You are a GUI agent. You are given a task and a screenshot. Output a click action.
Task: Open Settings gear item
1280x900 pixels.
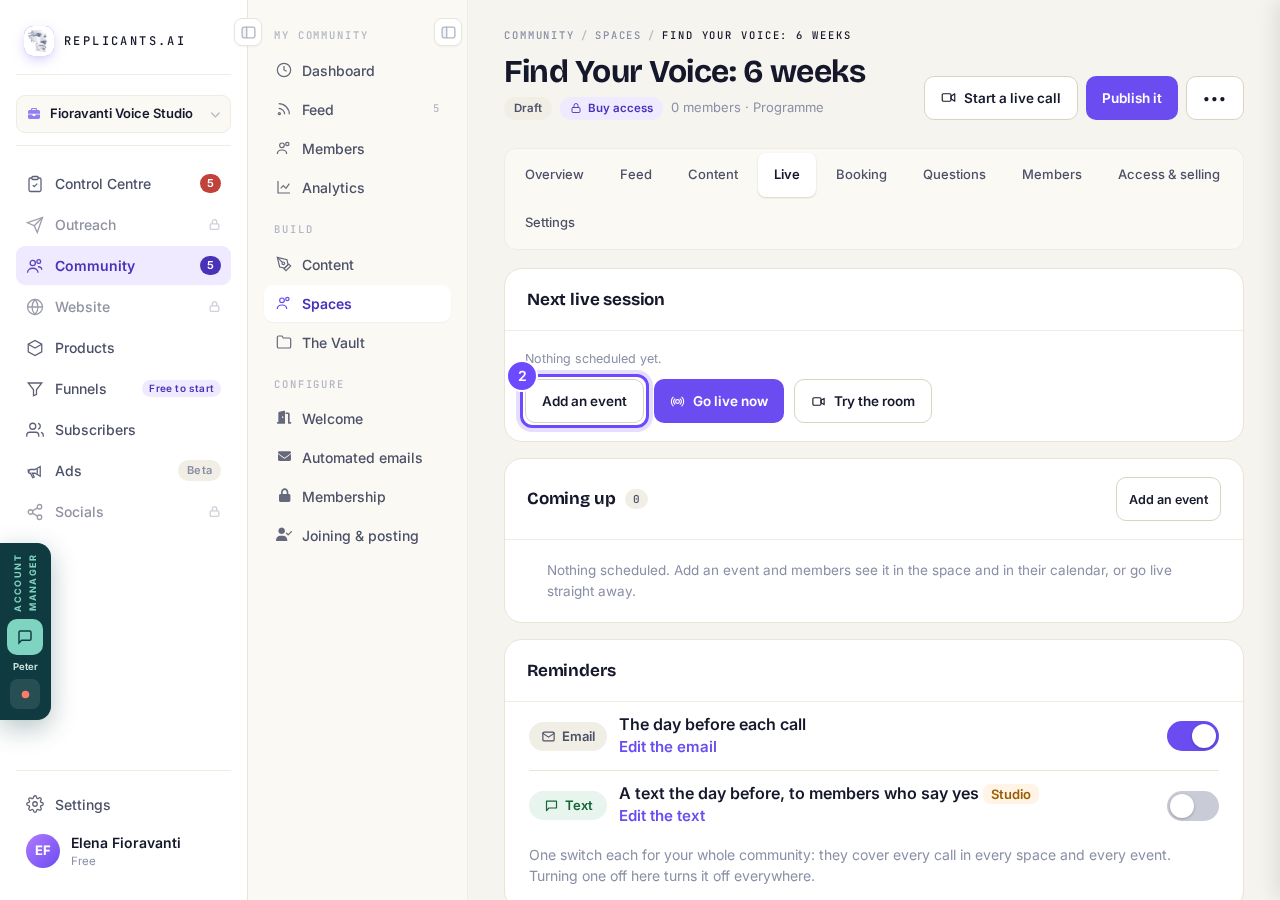pos(123,805)
